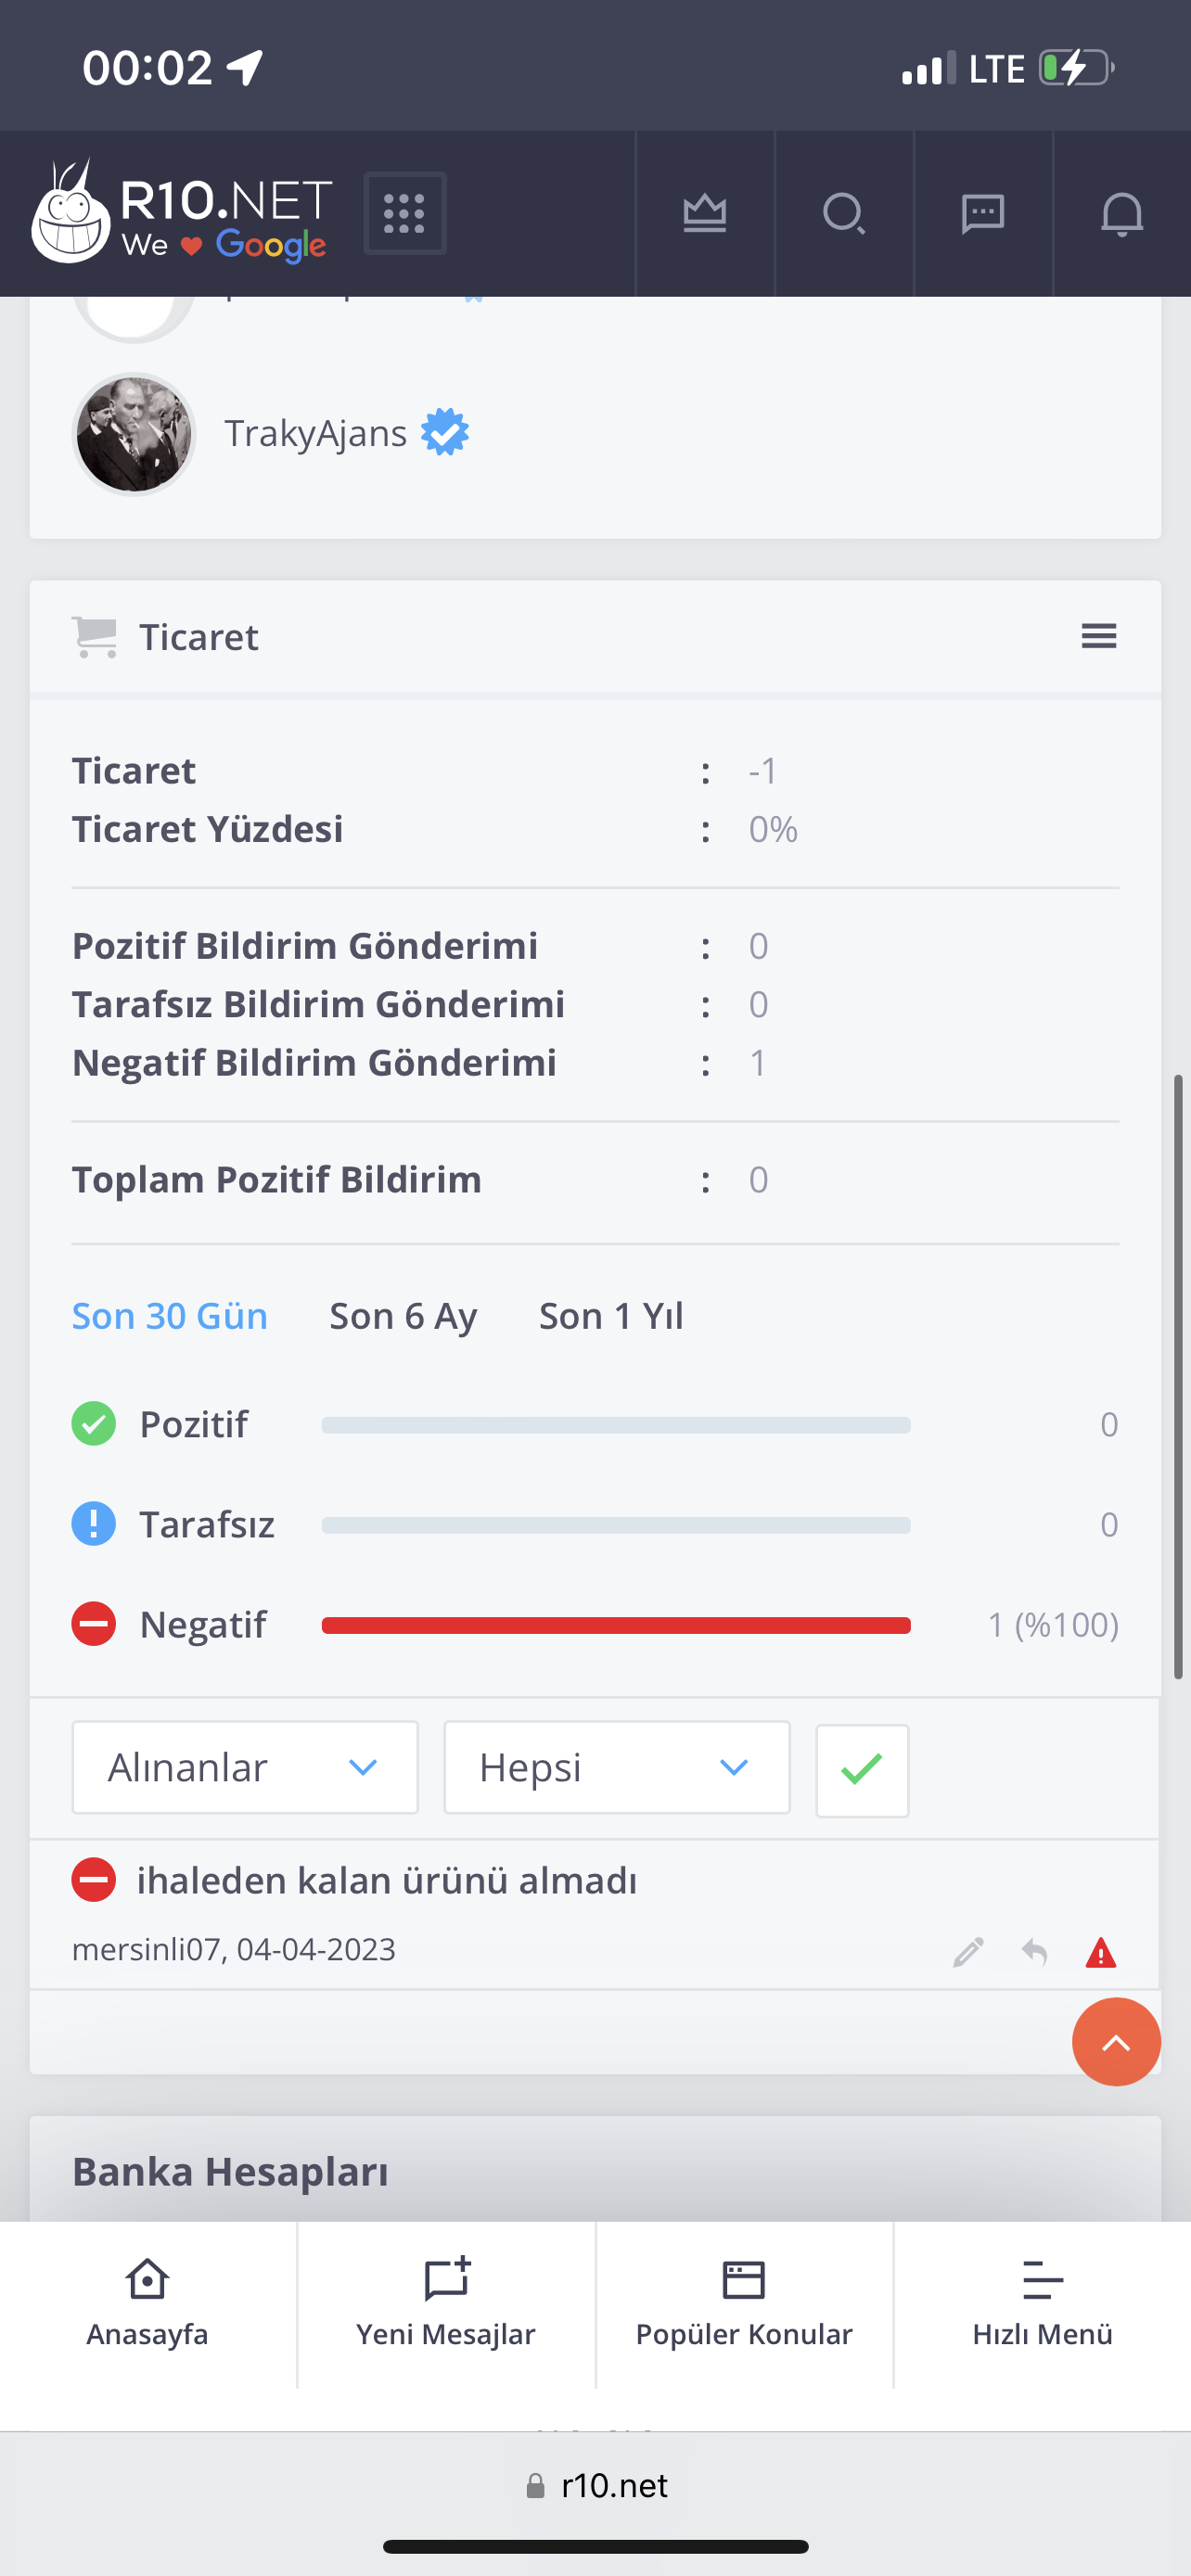Select the Son 30 Gün tab
Image resolution: width=1191 pixels, height=2576 pixels.
pos(170,1316)
